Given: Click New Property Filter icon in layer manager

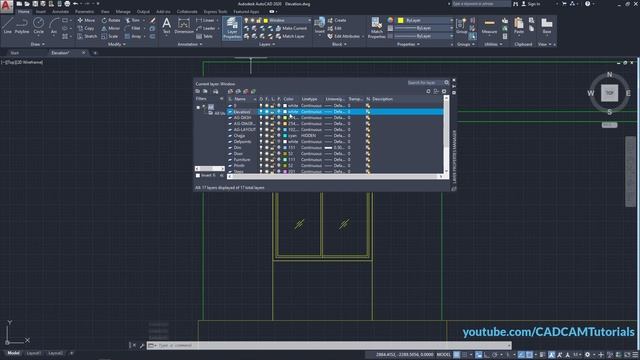Looking at the screenshot, I should [198, 91].
